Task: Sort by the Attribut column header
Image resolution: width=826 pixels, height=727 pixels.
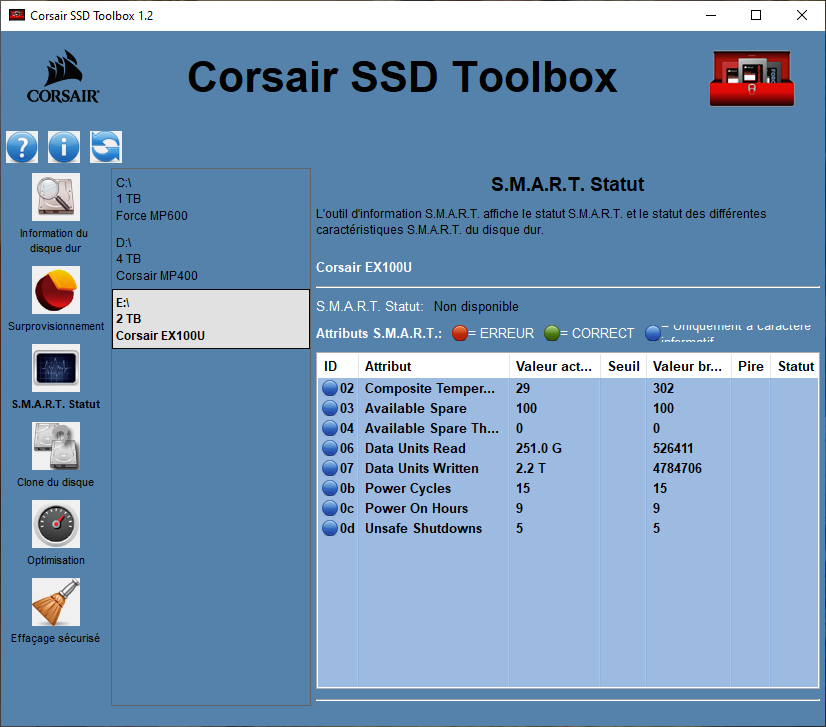Action: [434, 366]
